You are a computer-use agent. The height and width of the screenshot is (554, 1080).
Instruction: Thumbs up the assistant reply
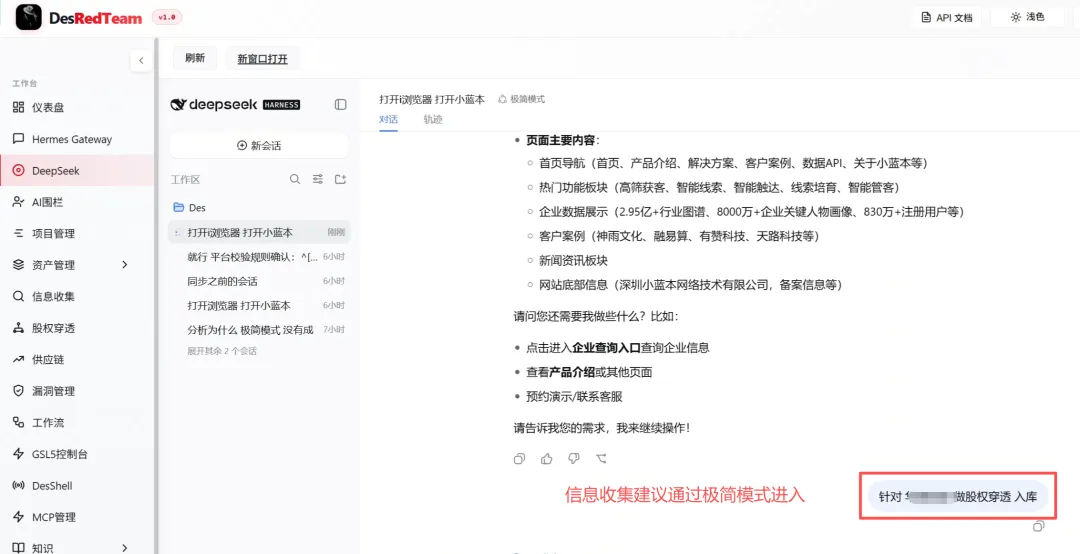(547, 458)
